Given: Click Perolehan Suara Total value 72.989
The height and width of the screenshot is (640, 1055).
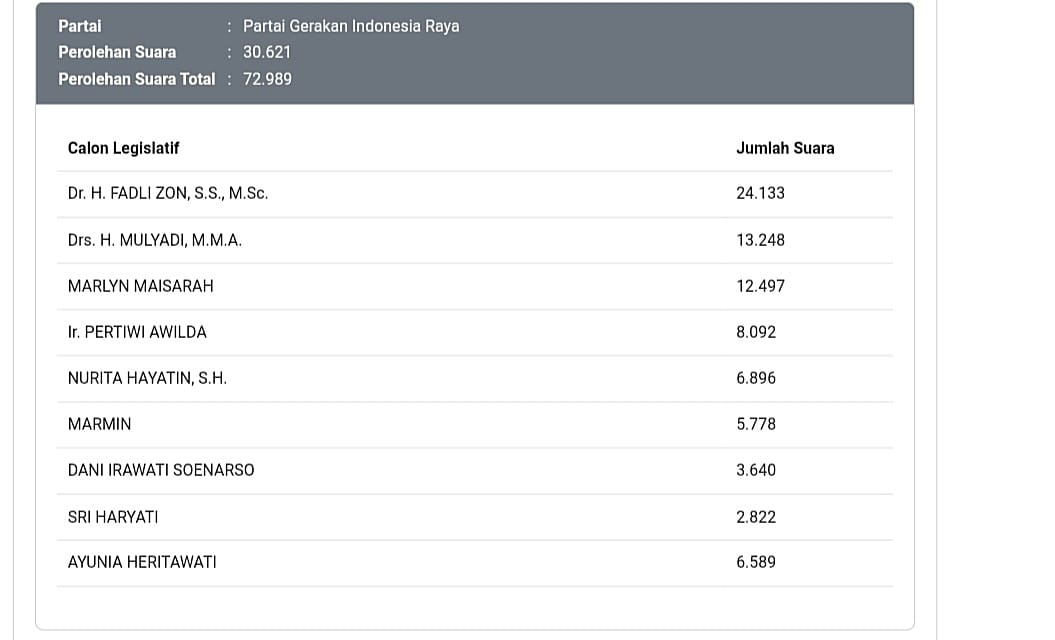Looking at the screenshot, I should 267,79.
